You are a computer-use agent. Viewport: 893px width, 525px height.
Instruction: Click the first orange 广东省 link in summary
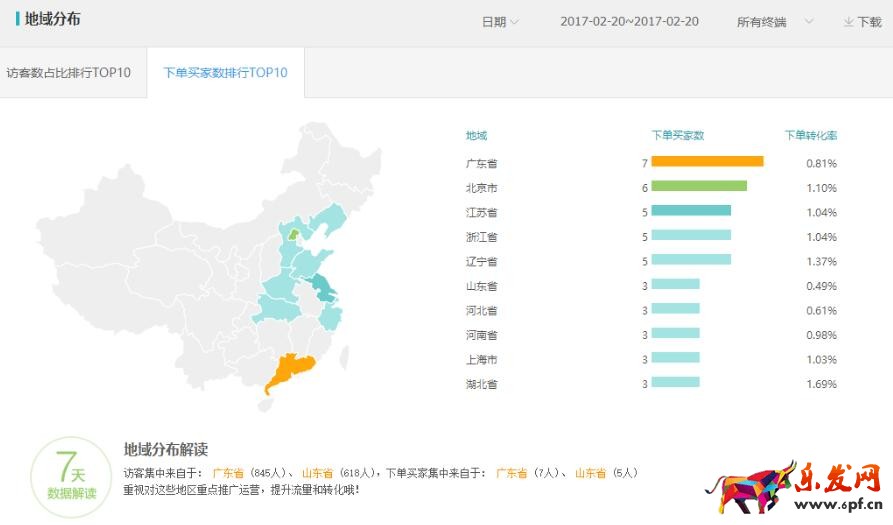tap(228, 473)
